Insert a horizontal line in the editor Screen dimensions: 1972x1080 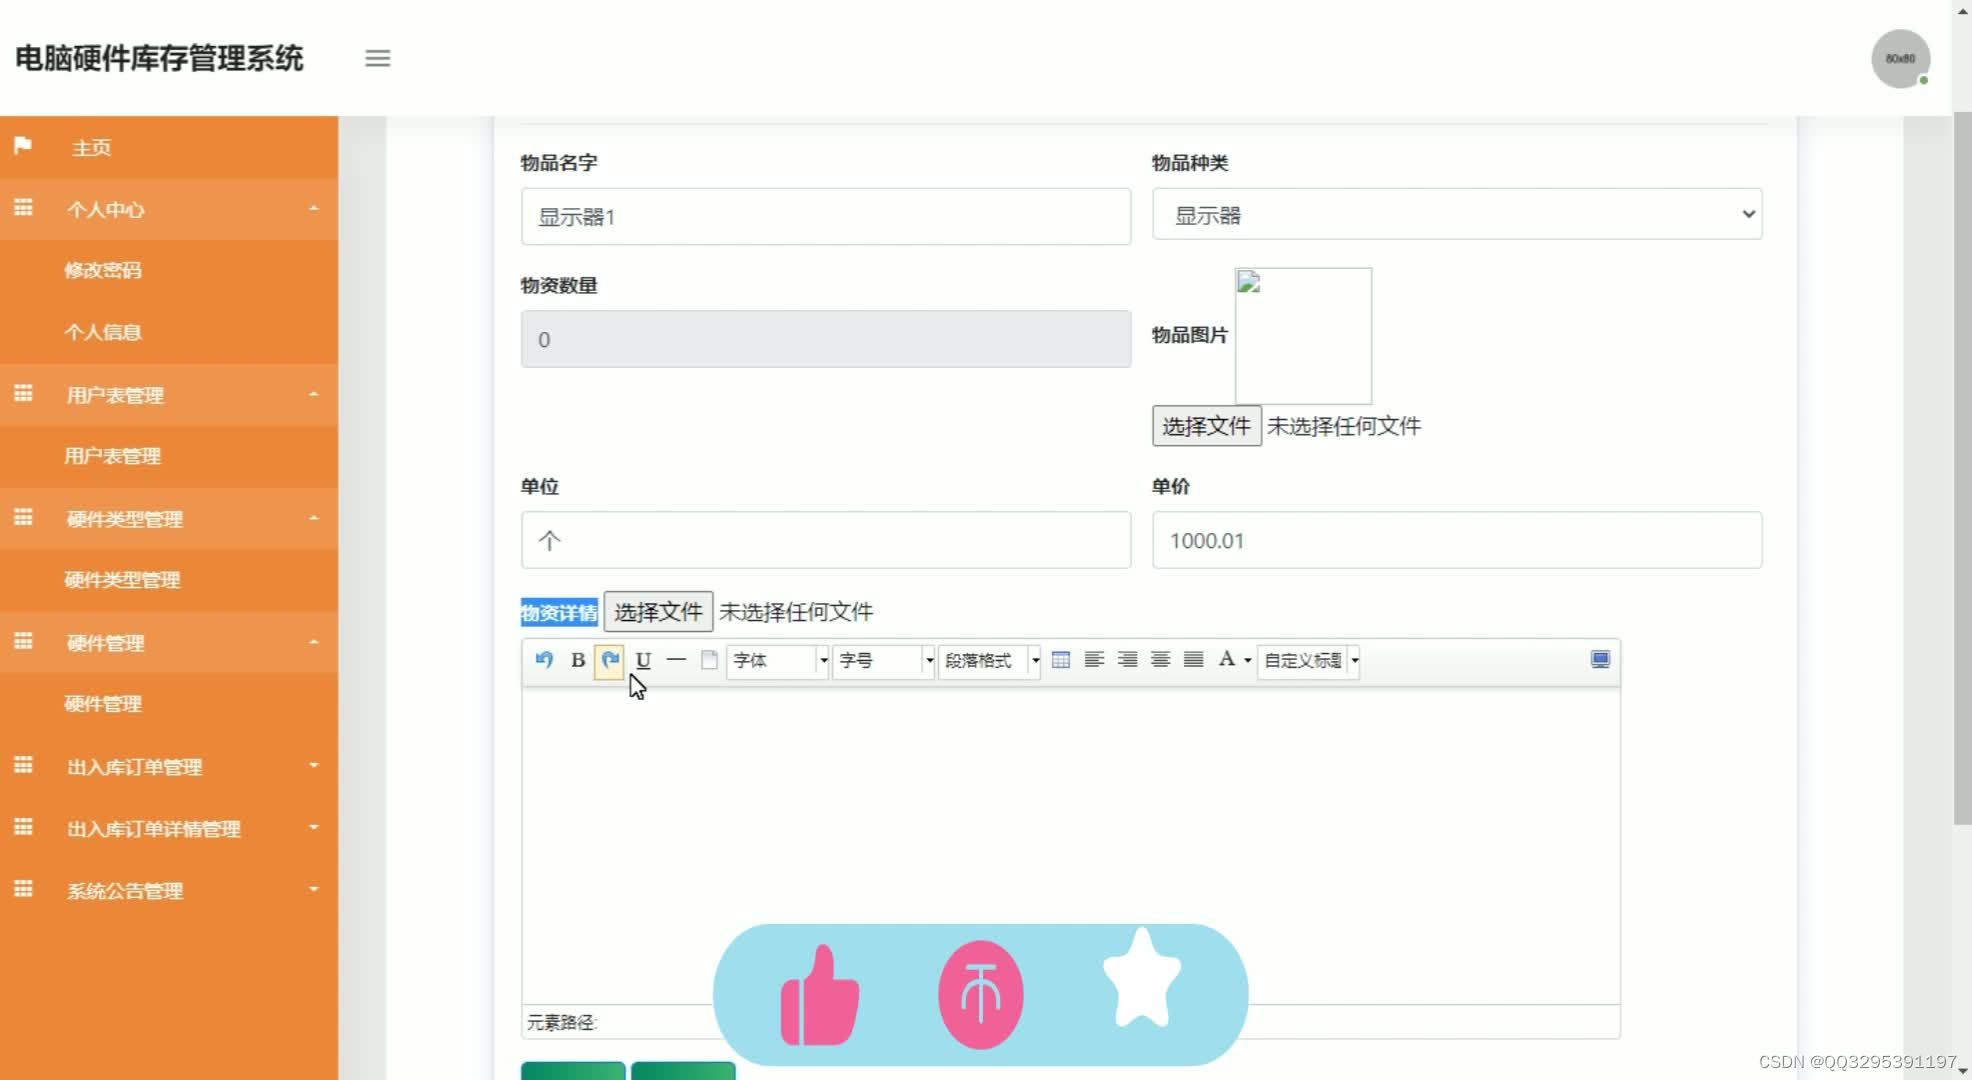click(676, 660)
